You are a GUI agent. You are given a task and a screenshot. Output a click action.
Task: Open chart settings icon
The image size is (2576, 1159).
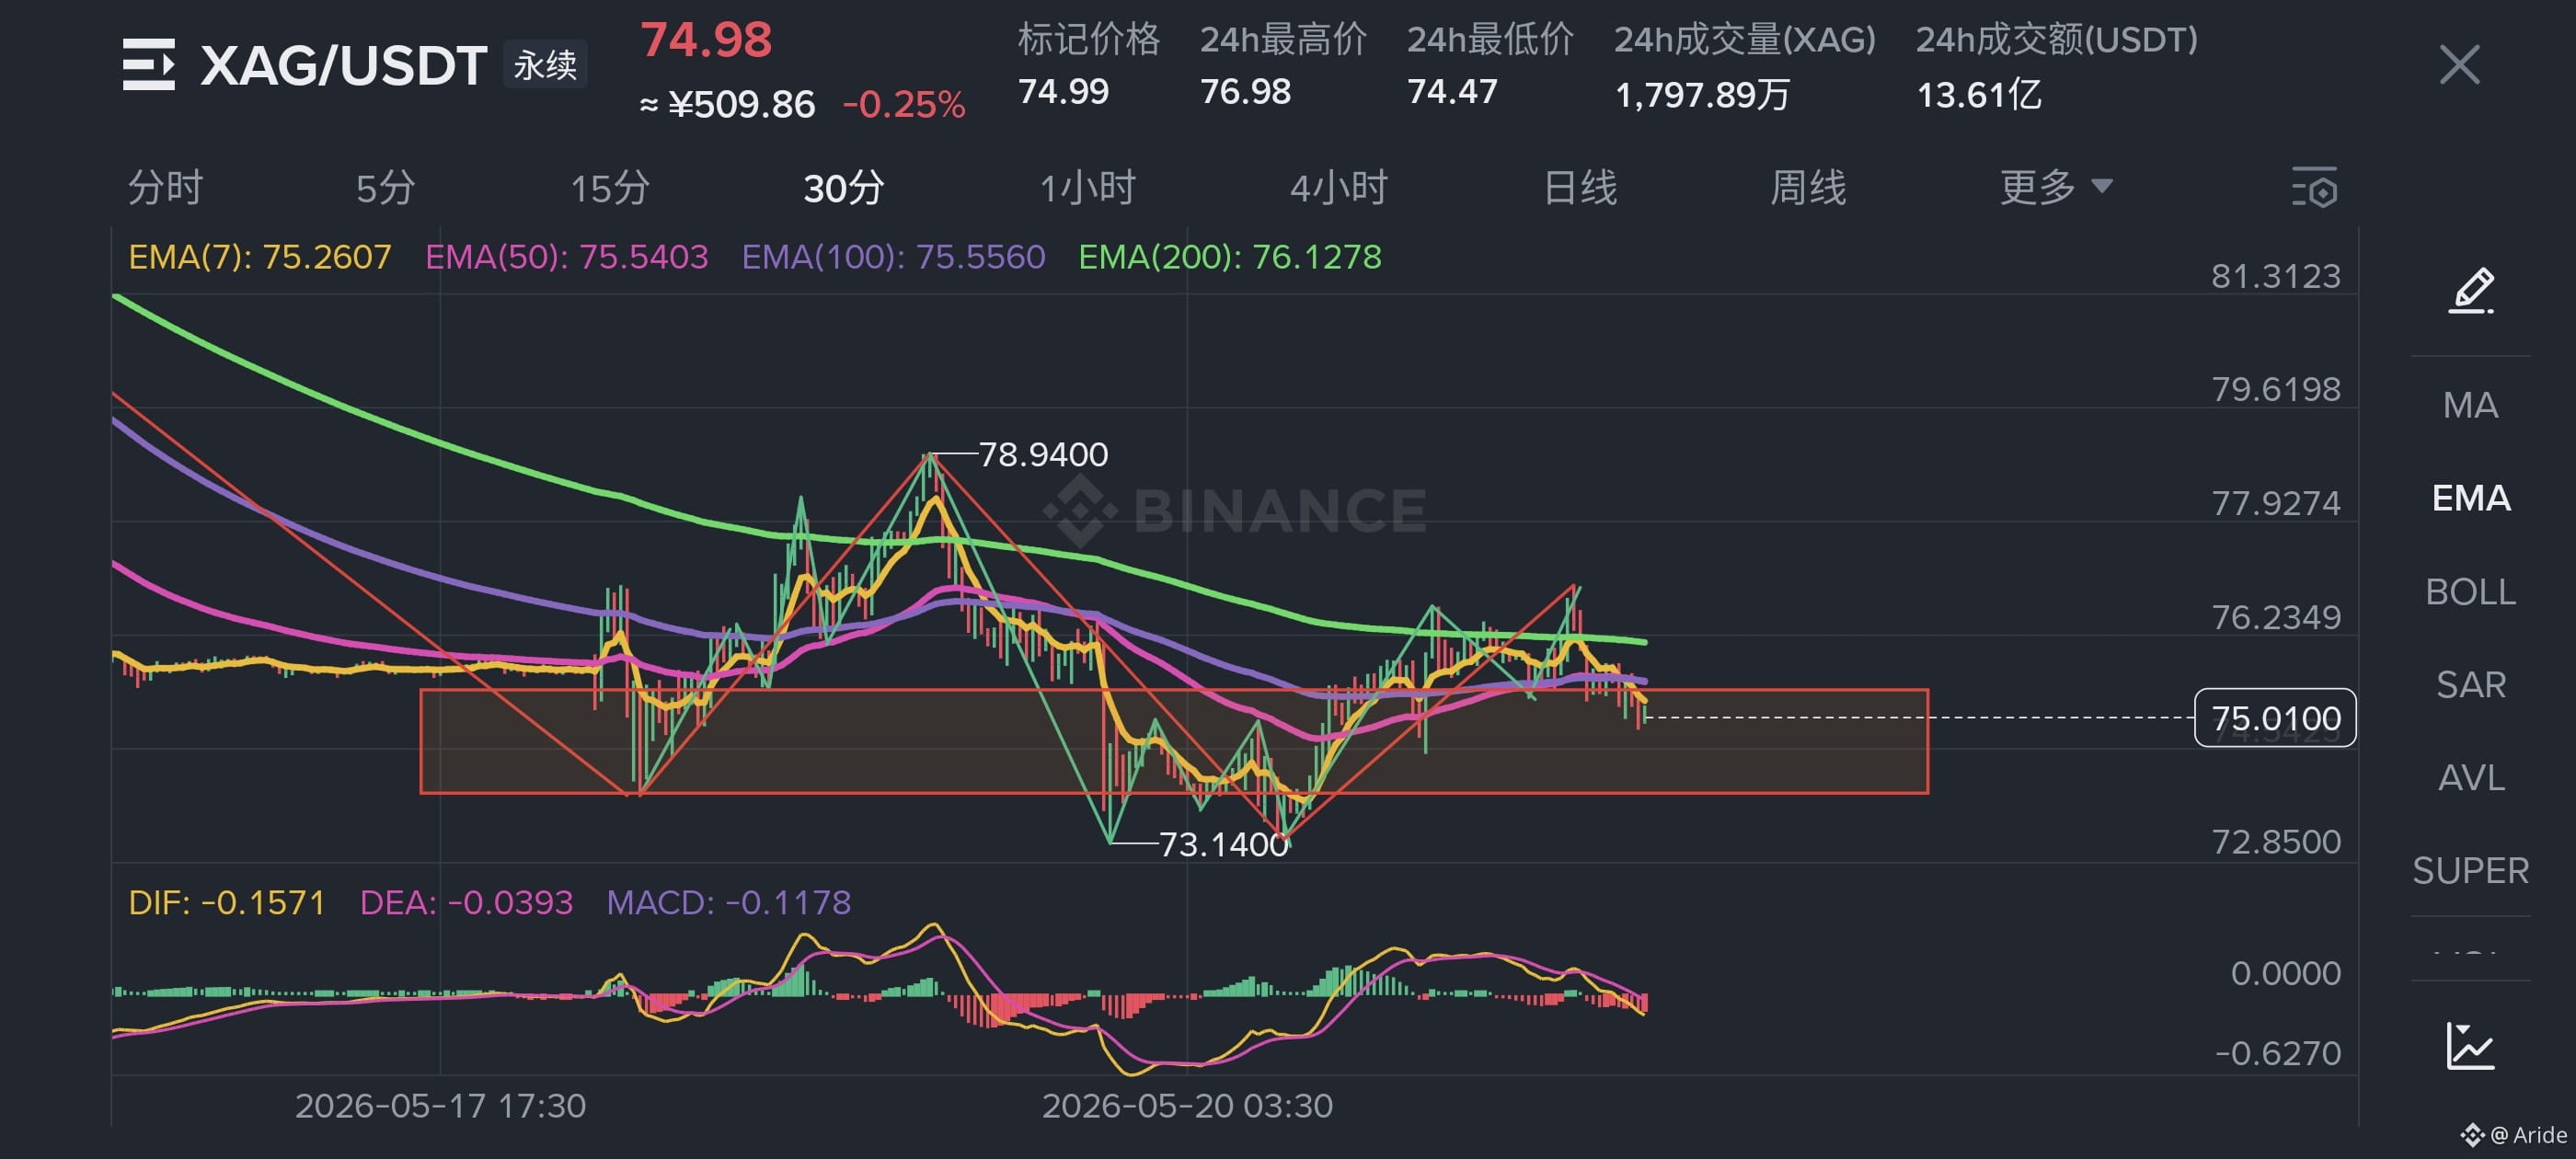2314,187
